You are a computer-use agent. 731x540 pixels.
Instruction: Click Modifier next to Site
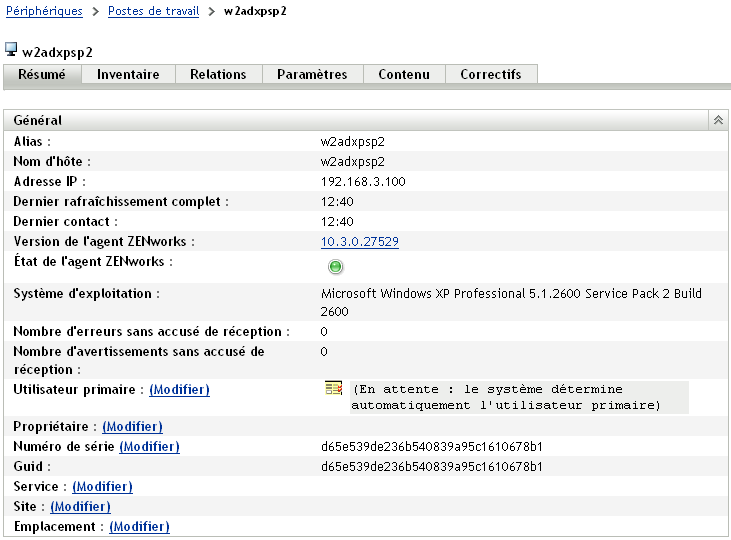coord(81,506)
